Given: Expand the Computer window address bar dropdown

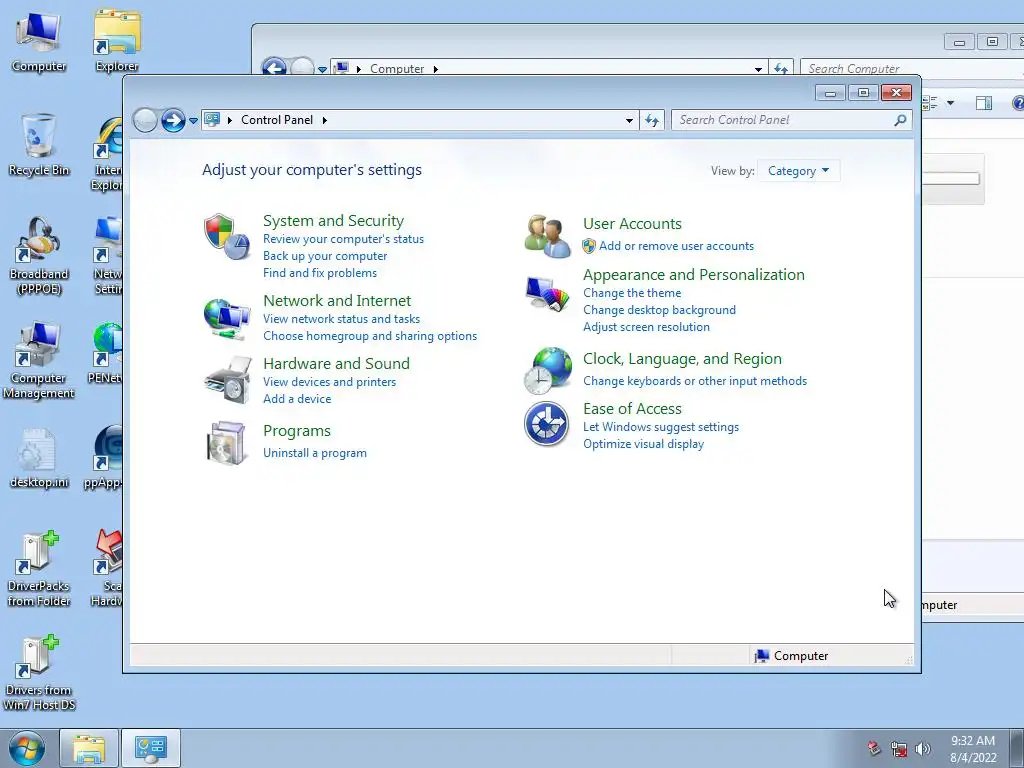Looking at the screenshot, I should [x=758, y=69].
